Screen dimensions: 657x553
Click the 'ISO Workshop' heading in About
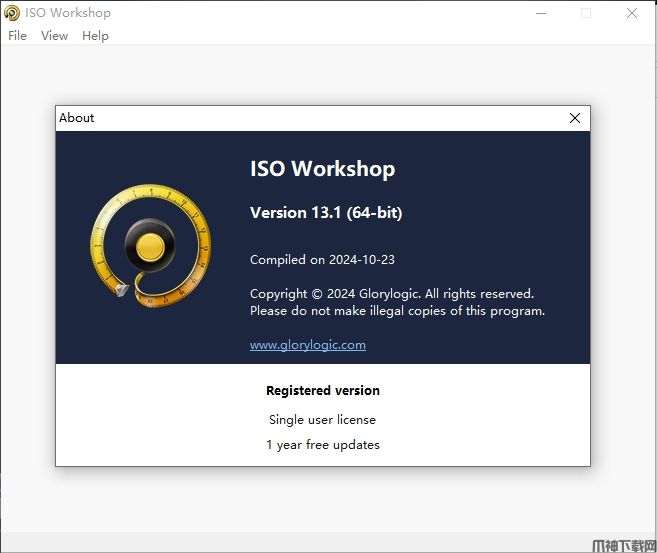coord(323,169)
